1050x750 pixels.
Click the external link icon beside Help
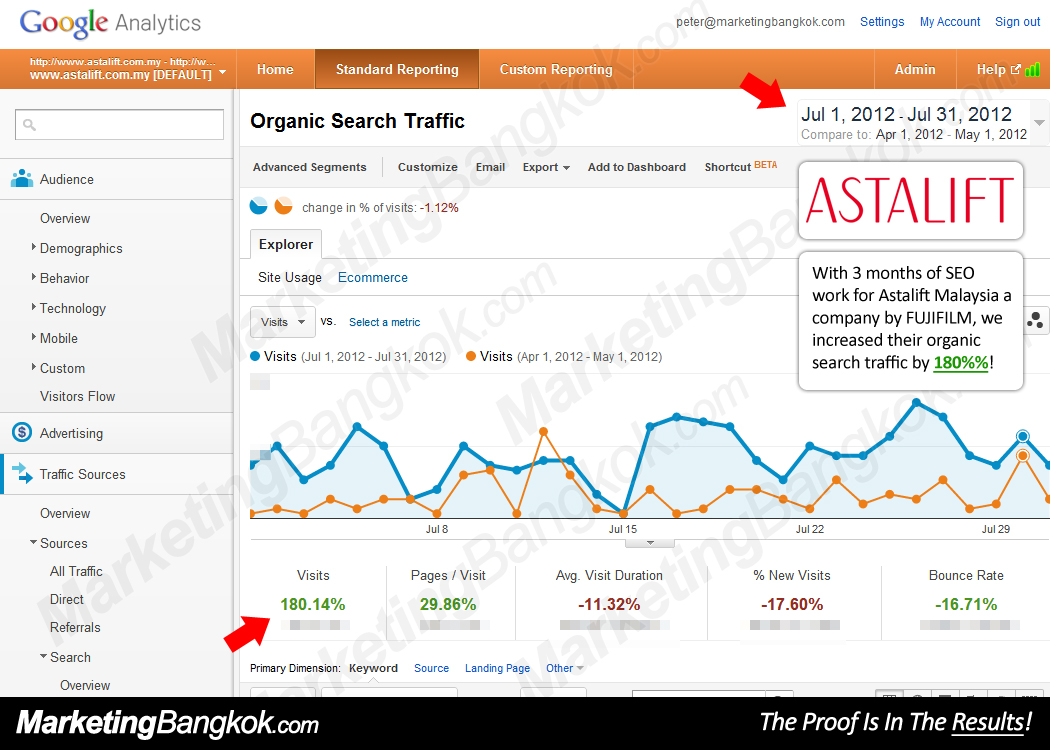point(1015,69)
